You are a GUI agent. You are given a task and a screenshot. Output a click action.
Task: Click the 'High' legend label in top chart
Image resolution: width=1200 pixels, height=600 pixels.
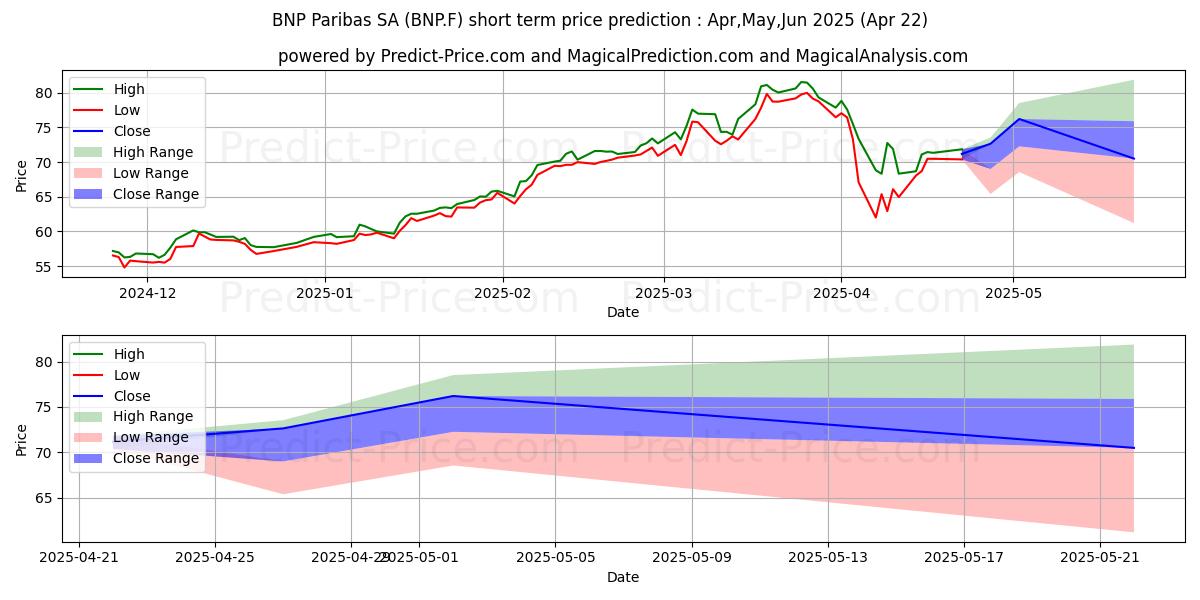coord(129,89)
